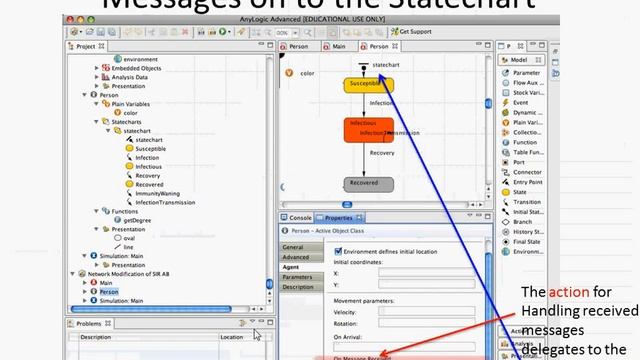Viewport: 640px width, 360px height.
Task: Select getDegree function in project tree
Action: [x=133, y=220]
